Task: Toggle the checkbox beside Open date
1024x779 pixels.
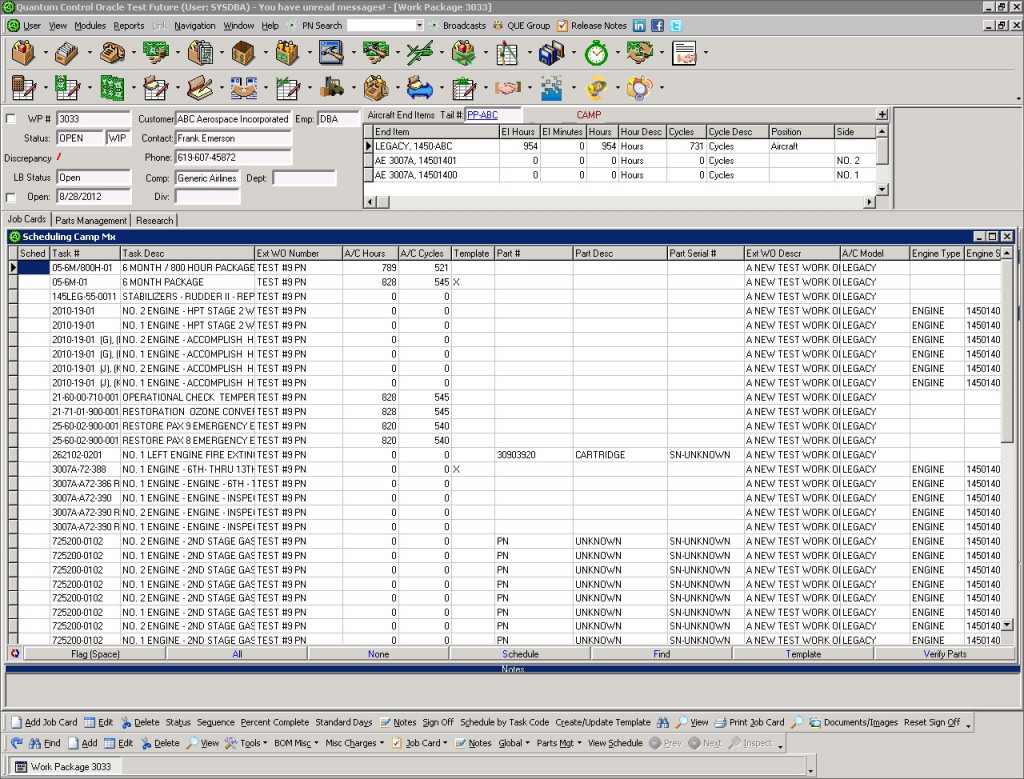Action: (11, 197)
